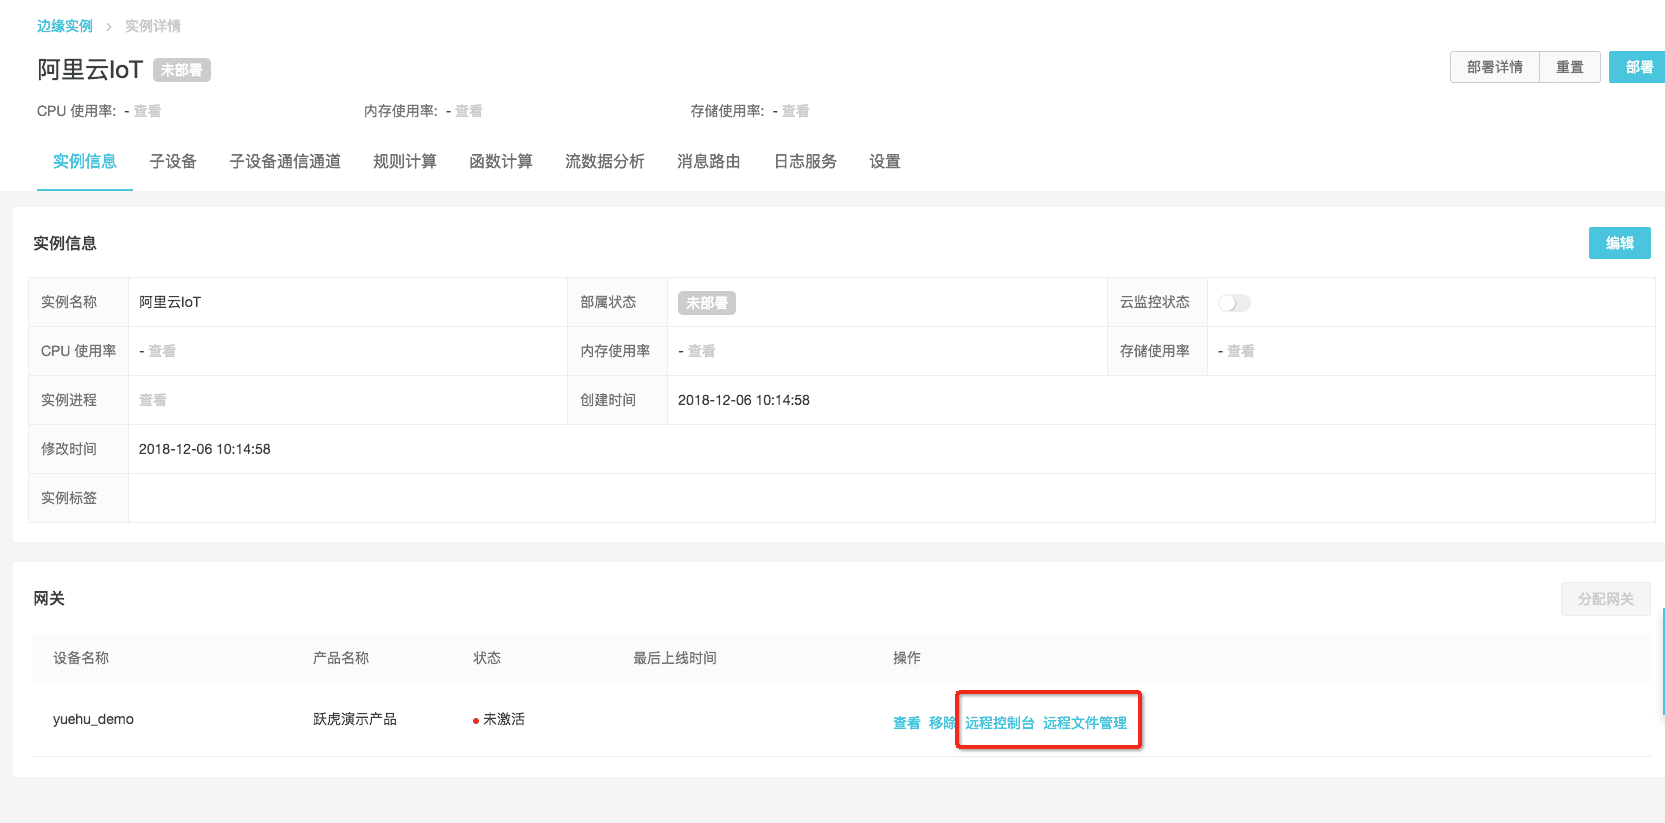Click the 创建时间 value 2018-12-06 10:14:58

(744, 400)
